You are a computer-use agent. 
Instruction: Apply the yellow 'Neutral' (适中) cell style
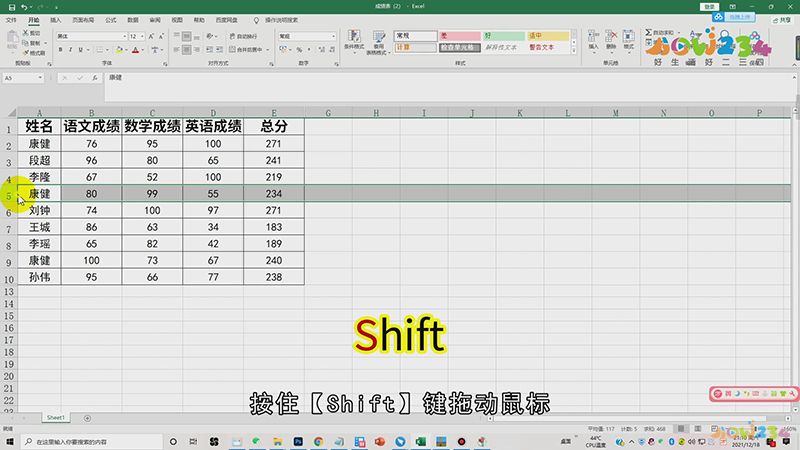point(548,36)
